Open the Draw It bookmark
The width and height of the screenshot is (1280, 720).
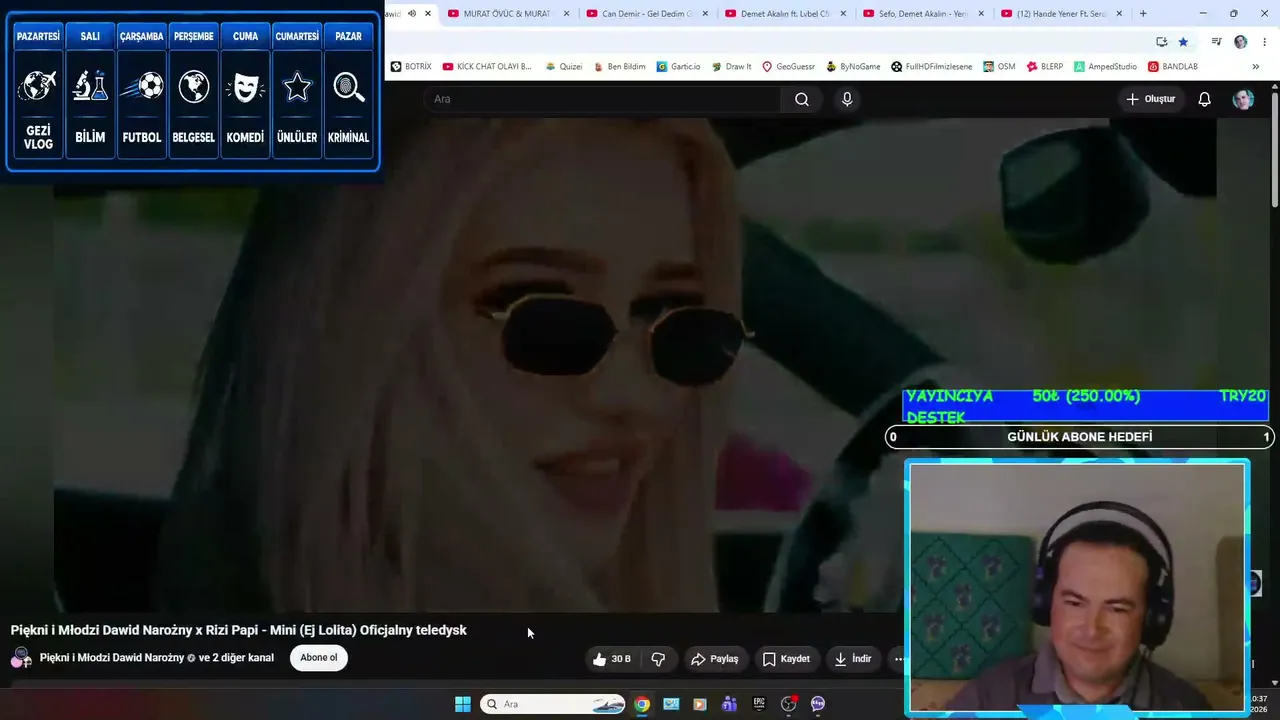[731, 67]
